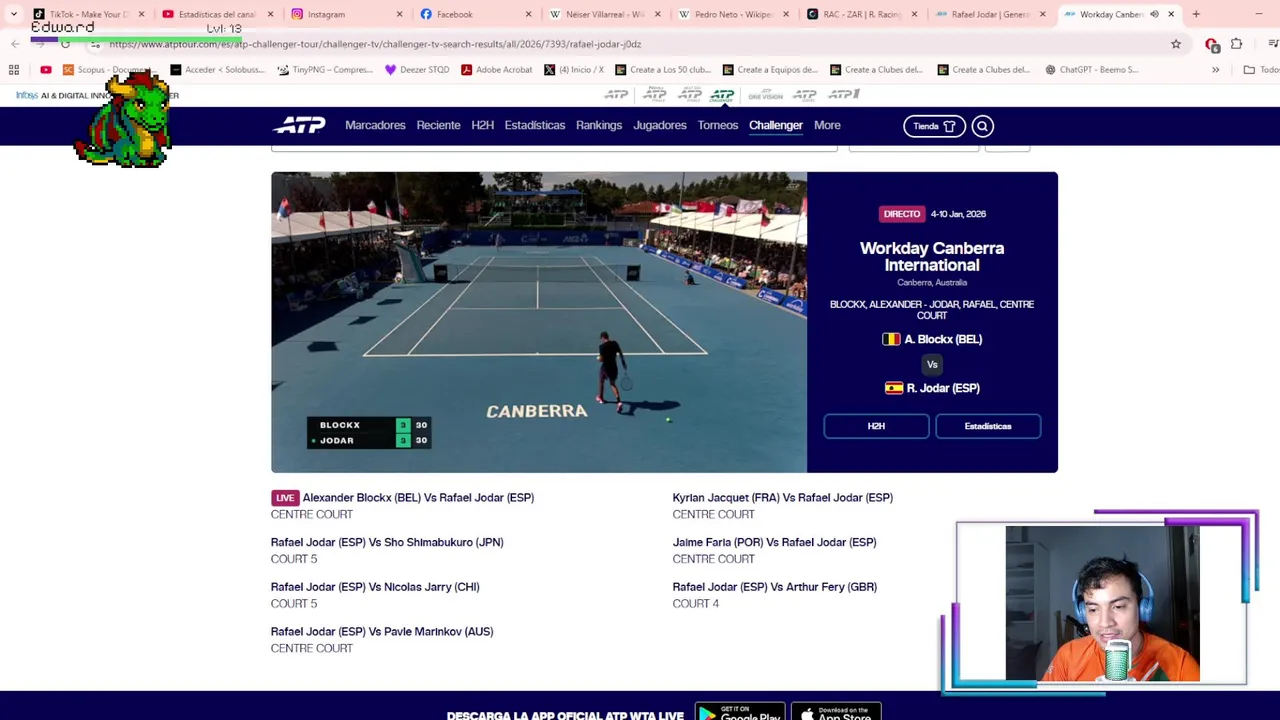Screen dimensions: 1280x720
Task: Open the site search magnifier icon
Action: tap(982, 126)
